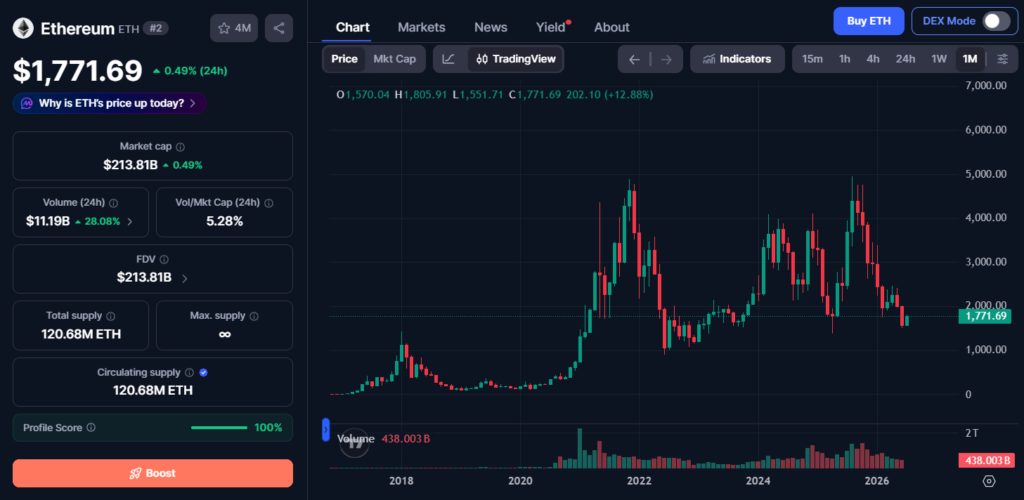Image resolution: width=1024 pixels, height=500 pixels.
Task: Expand FDV details chevron
Action: (184, 278)
